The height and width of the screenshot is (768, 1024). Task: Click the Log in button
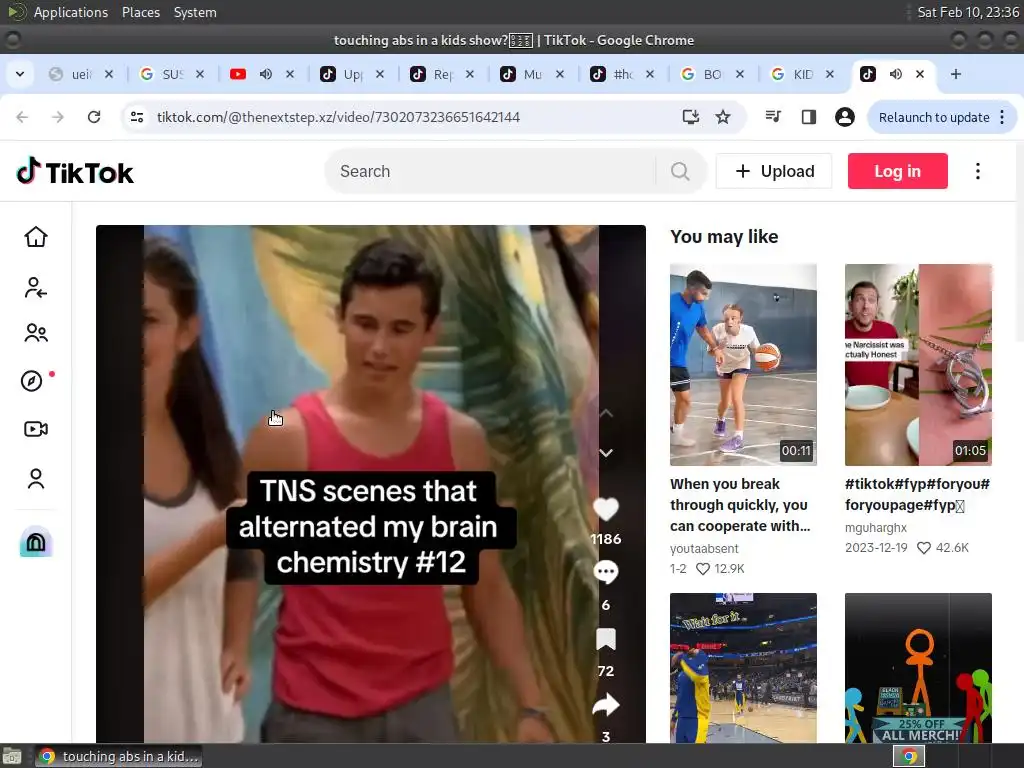coord(897,171)
